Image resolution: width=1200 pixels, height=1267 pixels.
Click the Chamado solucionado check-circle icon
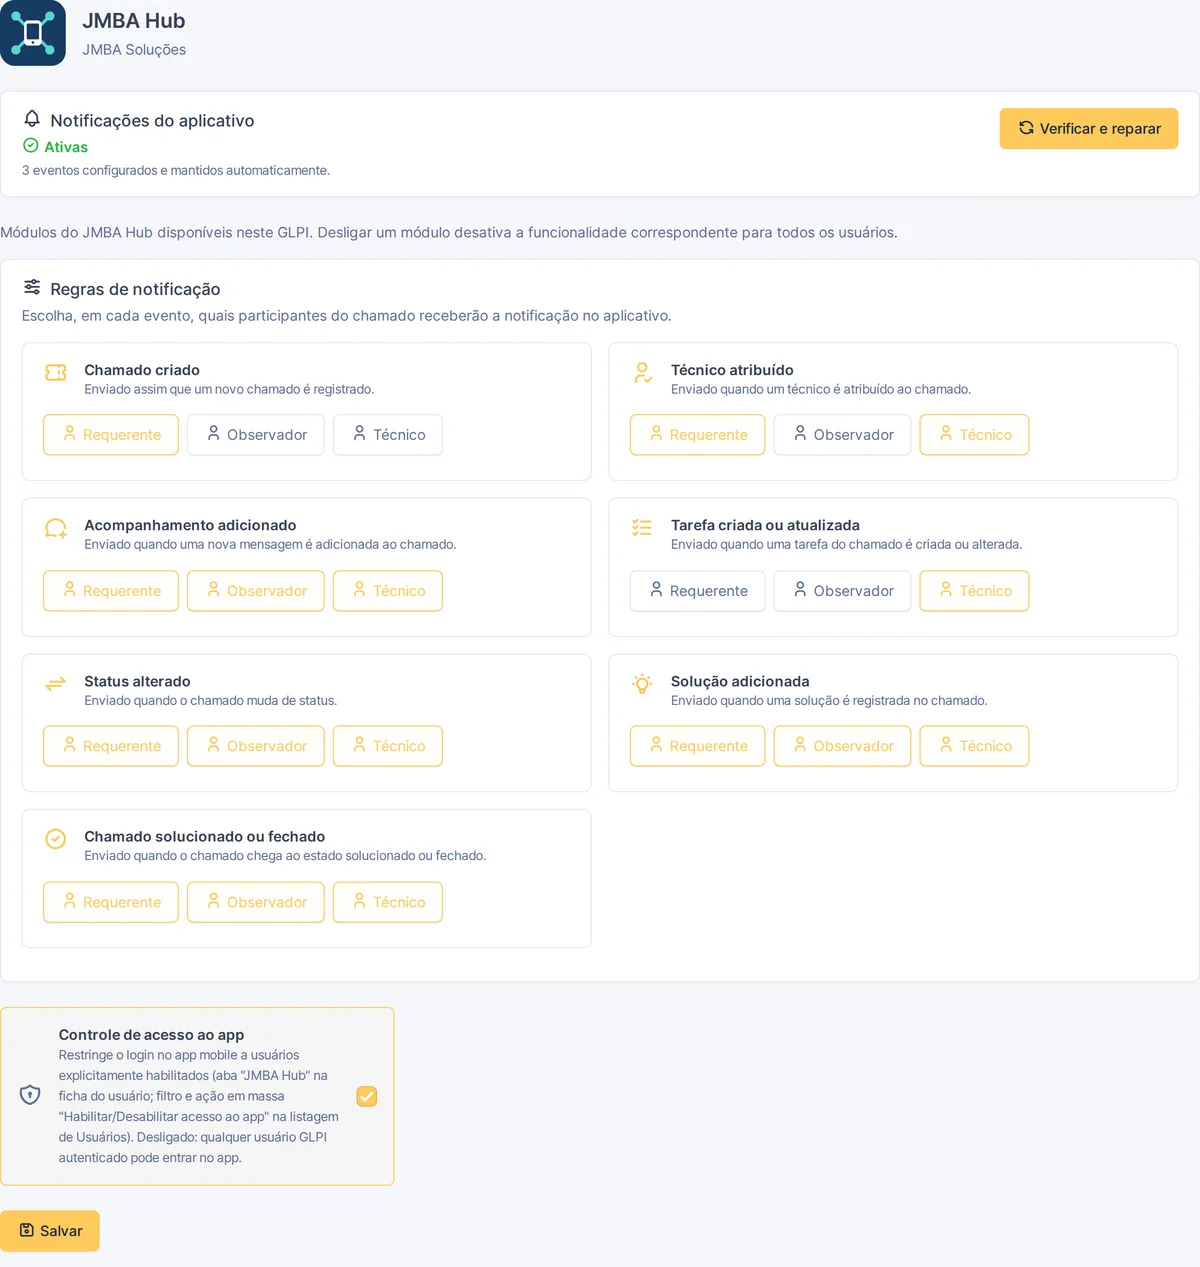point(56,839)
